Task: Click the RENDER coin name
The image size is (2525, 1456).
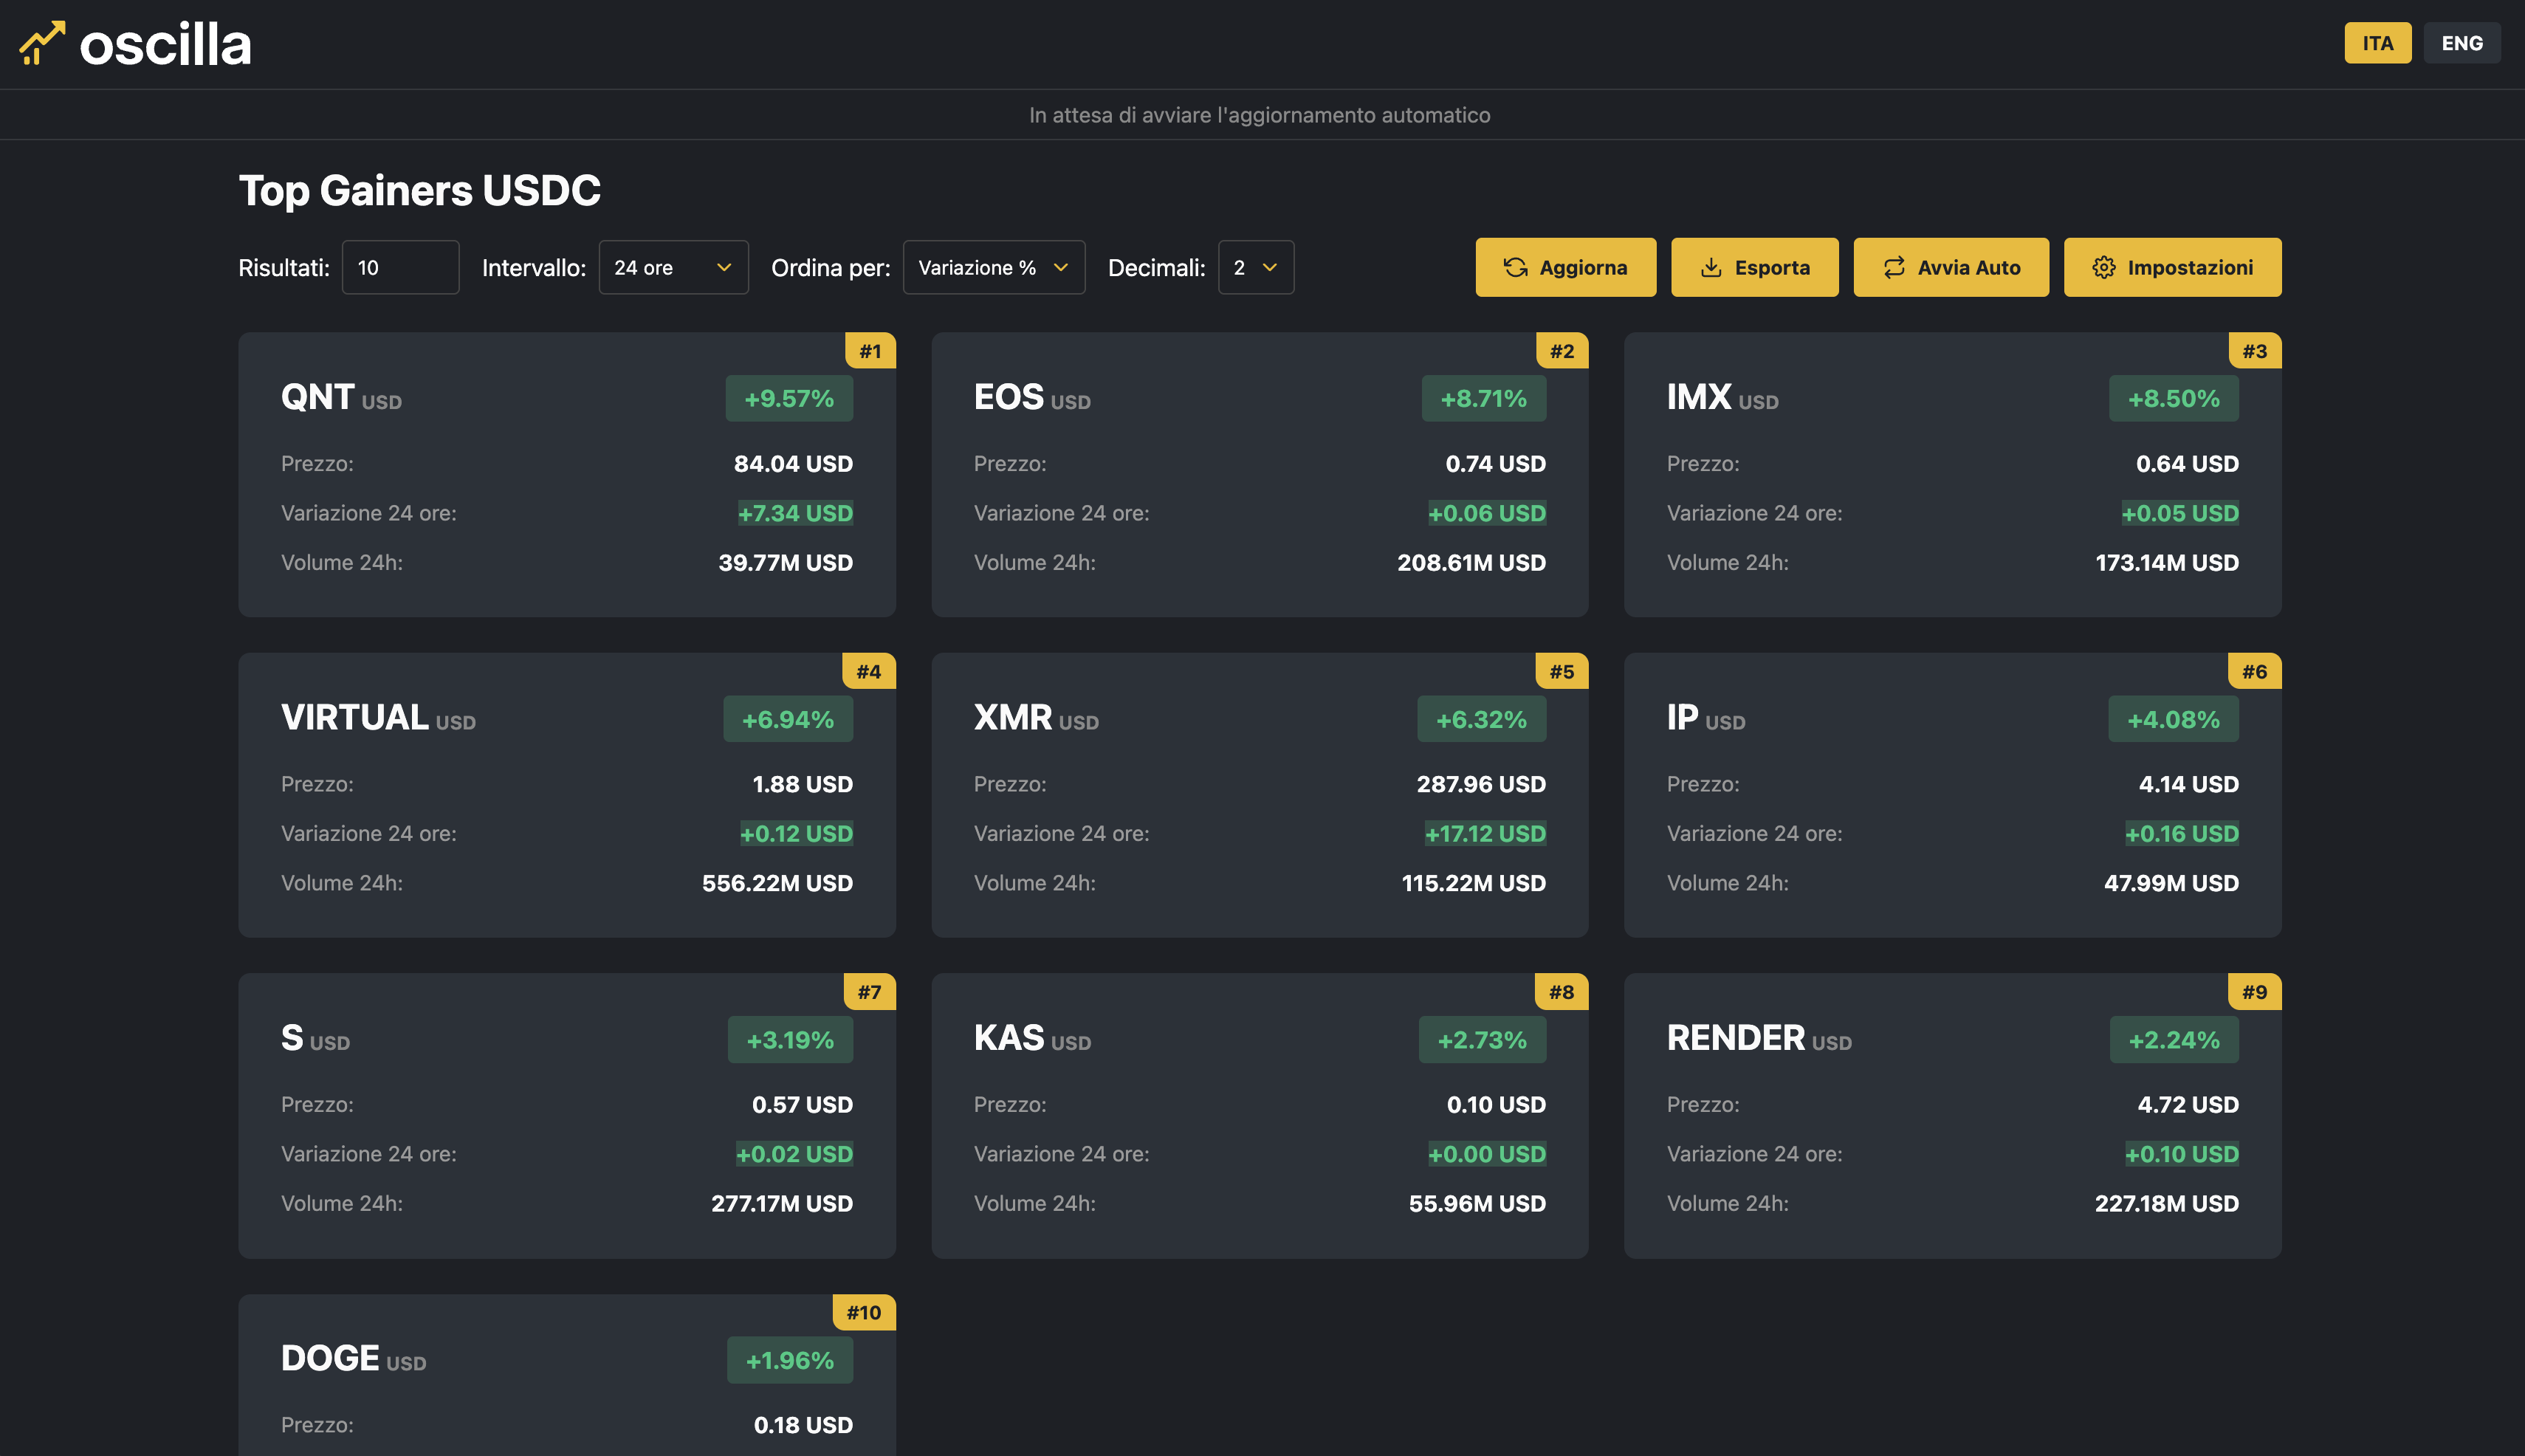Action: 1735,1037
